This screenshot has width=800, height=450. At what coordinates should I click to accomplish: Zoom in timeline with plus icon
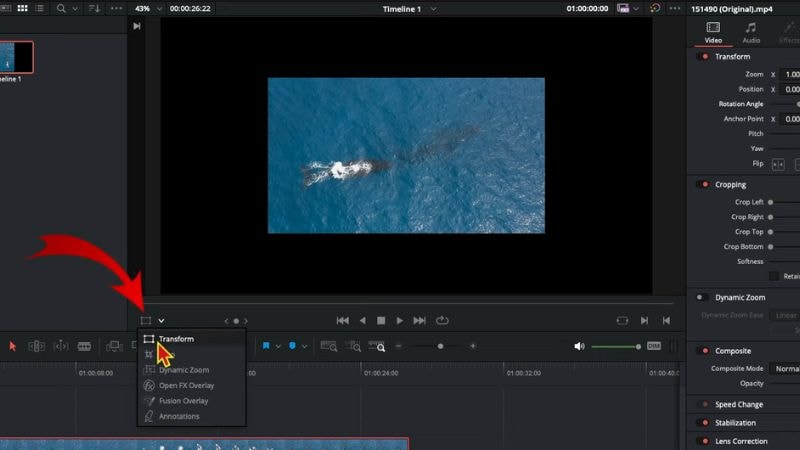pos(473,346)
